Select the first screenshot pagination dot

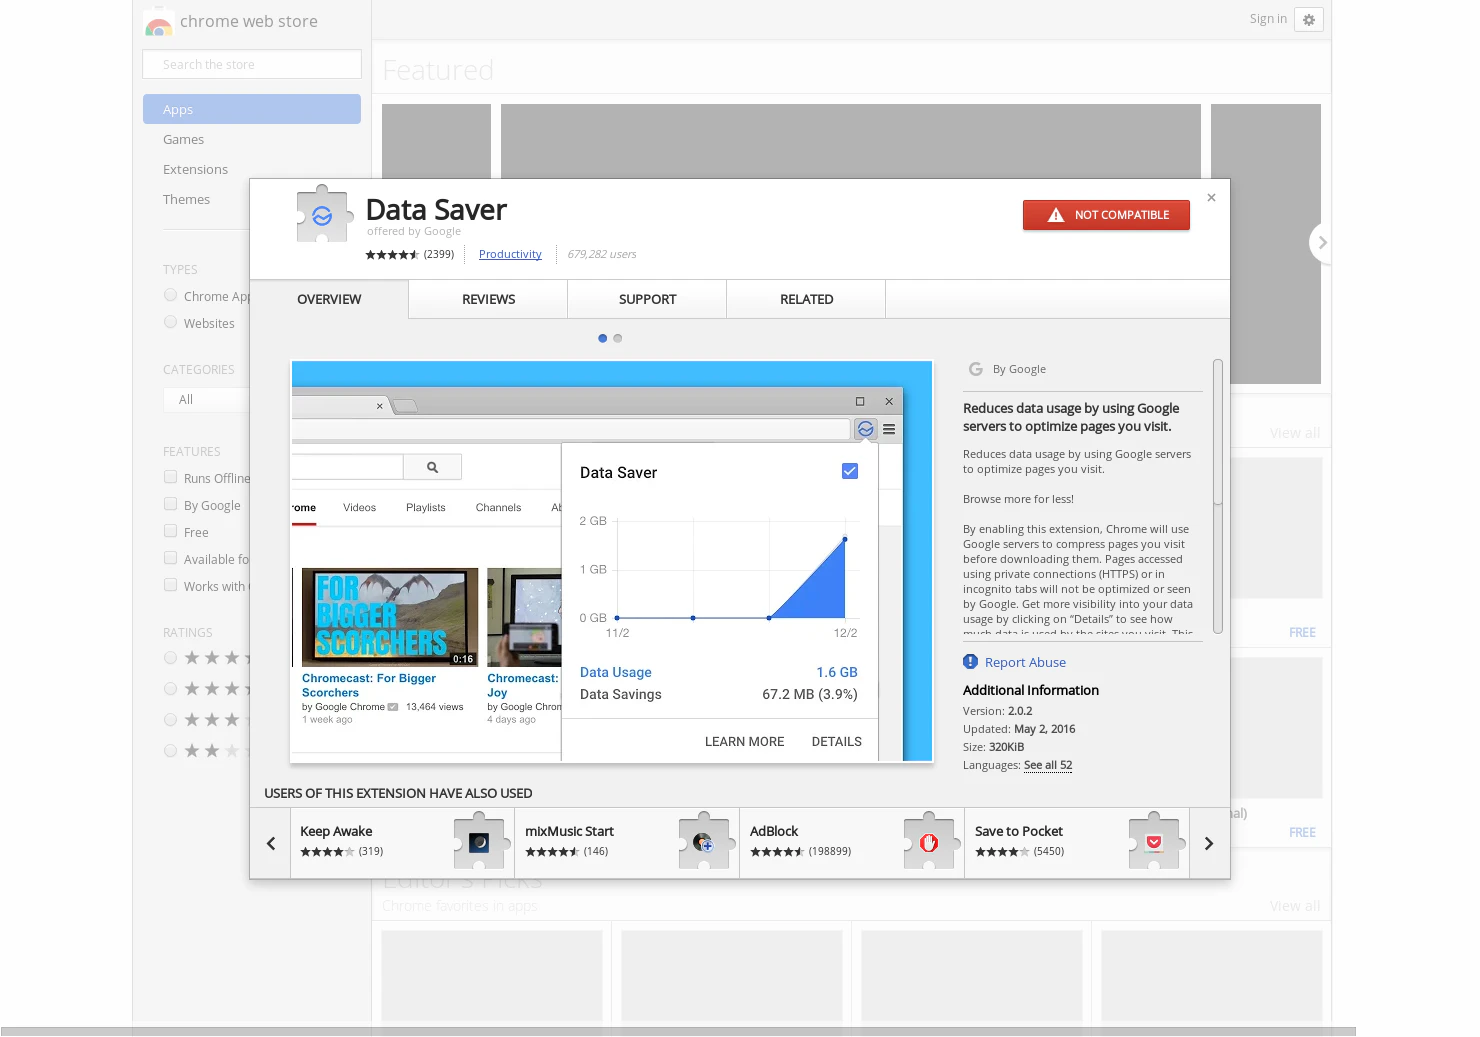coord(602,338)
